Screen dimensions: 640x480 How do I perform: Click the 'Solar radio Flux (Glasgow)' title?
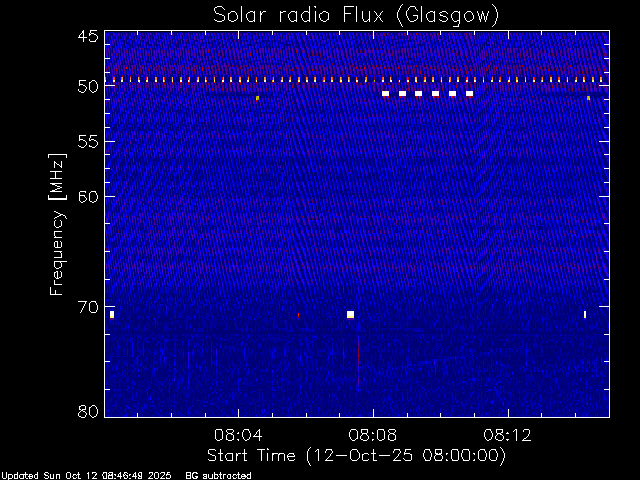pyautogui.click(x=356, y=16)
